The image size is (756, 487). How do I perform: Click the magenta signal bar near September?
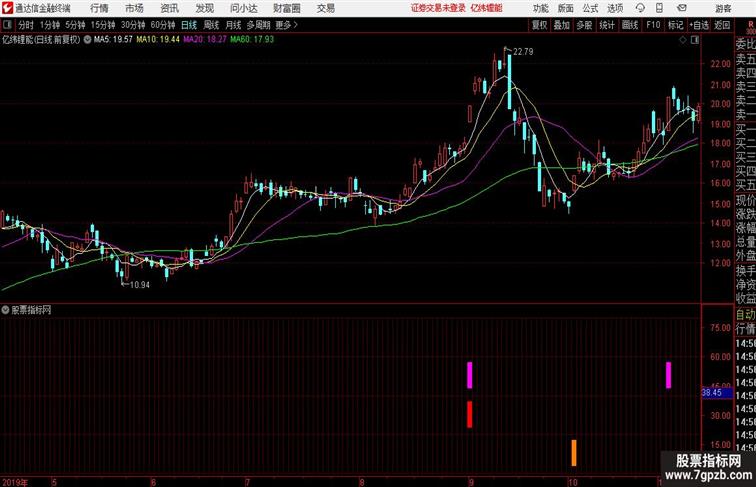click(x=470, y=375)
